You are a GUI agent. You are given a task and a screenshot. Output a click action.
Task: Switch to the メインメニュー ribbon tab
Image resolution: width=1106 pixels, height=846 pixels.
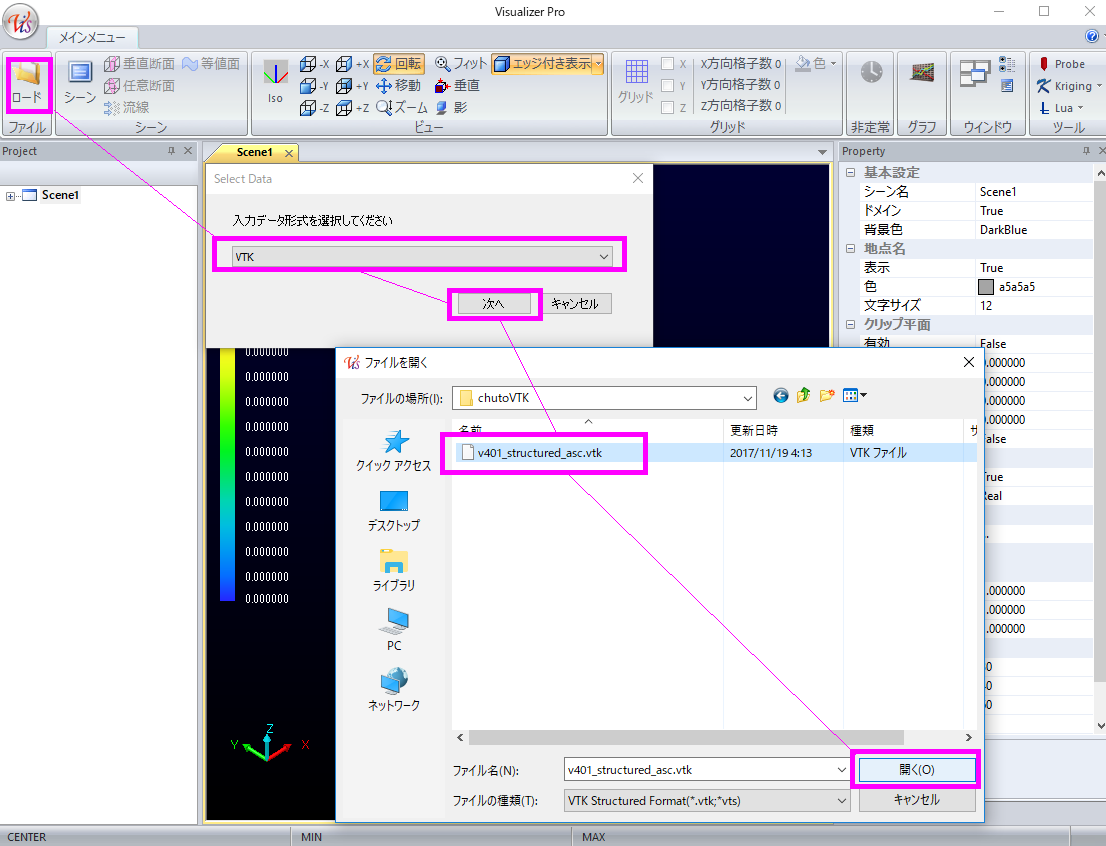click(91, 38)
